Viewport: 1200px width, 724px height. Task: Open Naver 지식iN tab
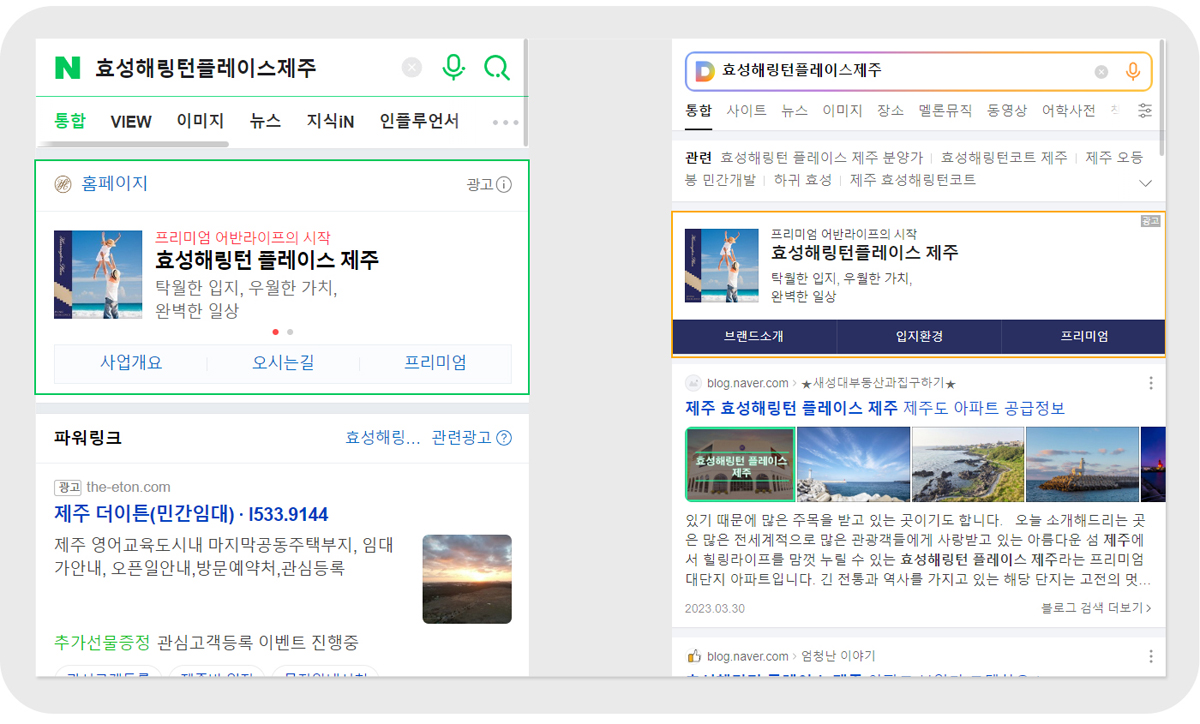pos(331,121)
